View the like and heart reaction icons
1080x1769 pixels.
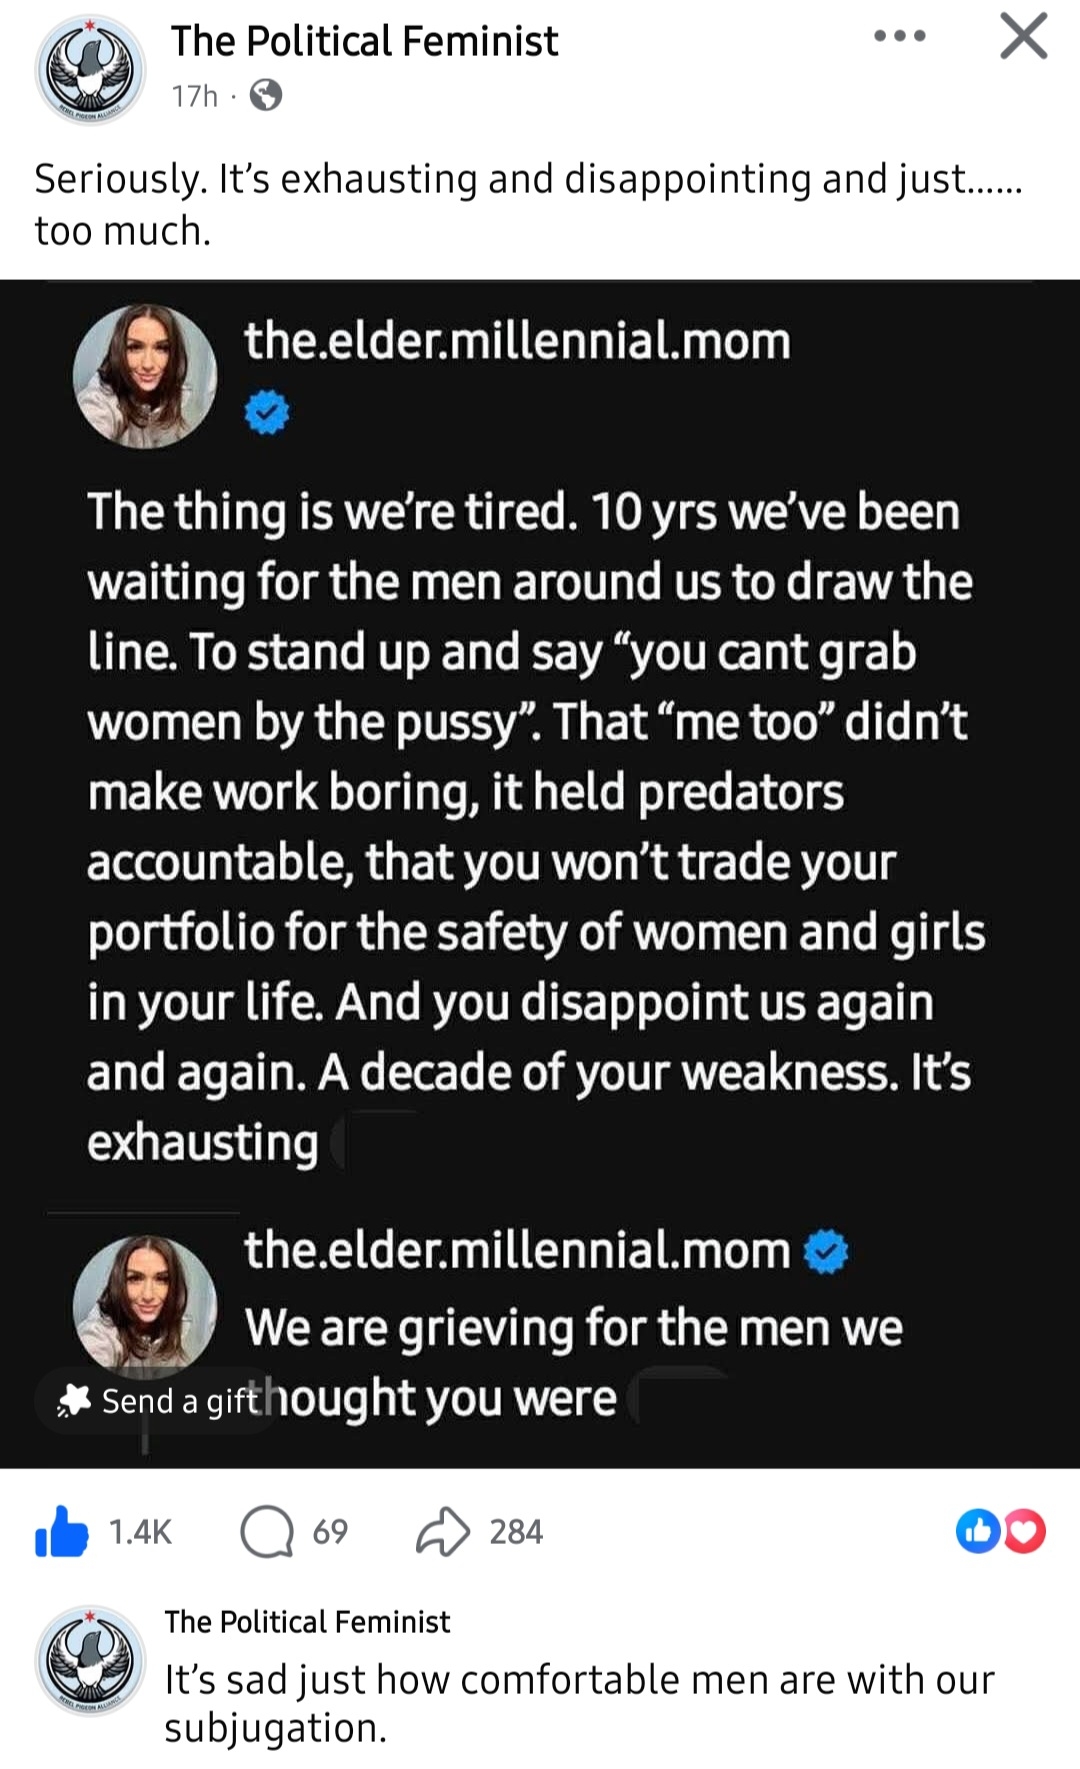coord(1000,1532)
